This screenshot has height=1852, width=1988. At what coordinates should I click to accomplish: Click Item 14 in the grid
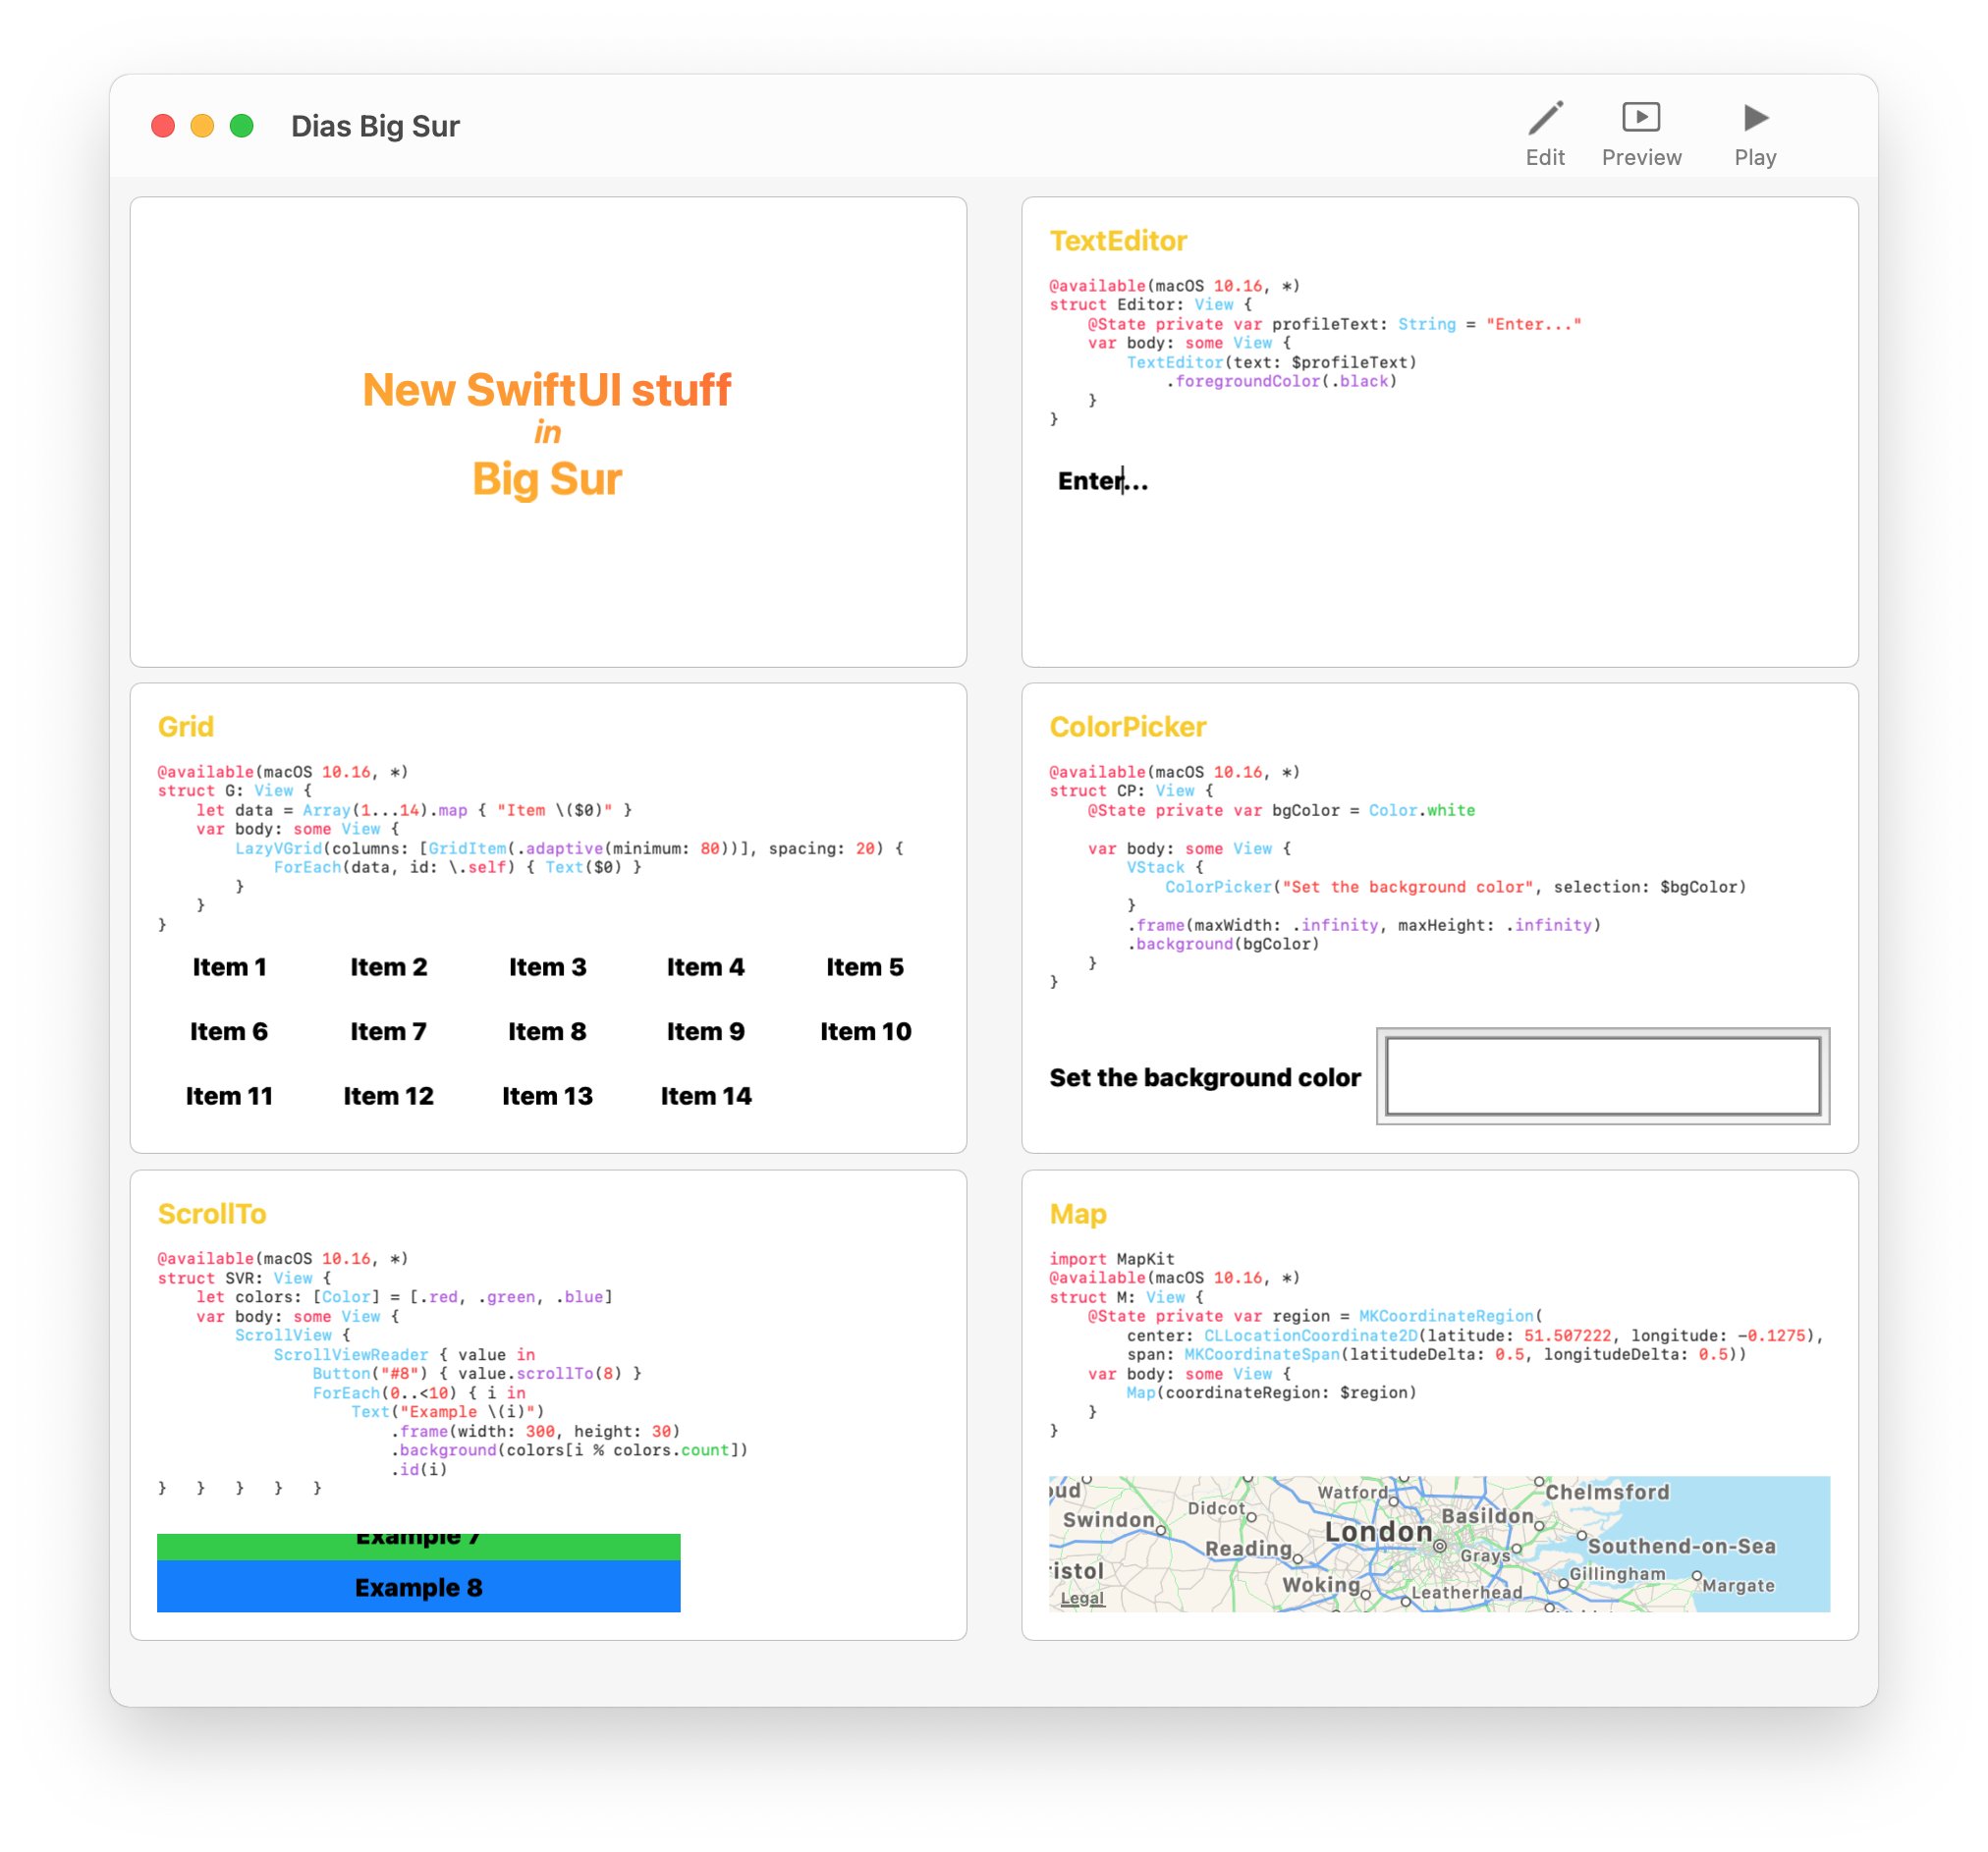[705, 1096]
